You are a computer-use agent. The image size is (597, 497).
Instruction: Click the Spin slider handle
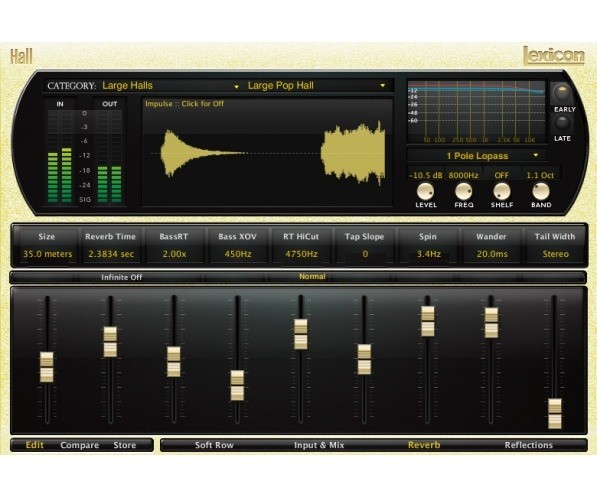(x=428, y=321)
